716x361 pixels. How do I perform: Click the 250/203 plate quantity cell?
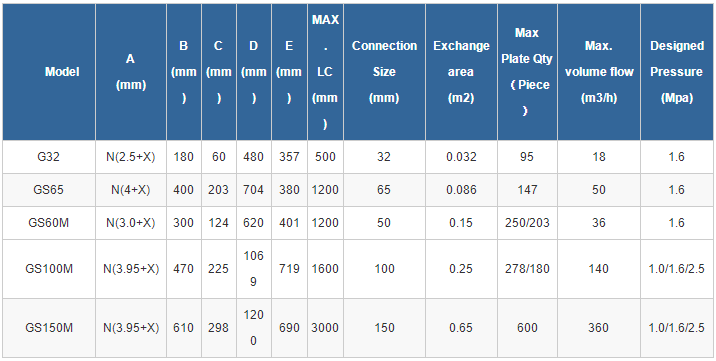click(527, 222)
